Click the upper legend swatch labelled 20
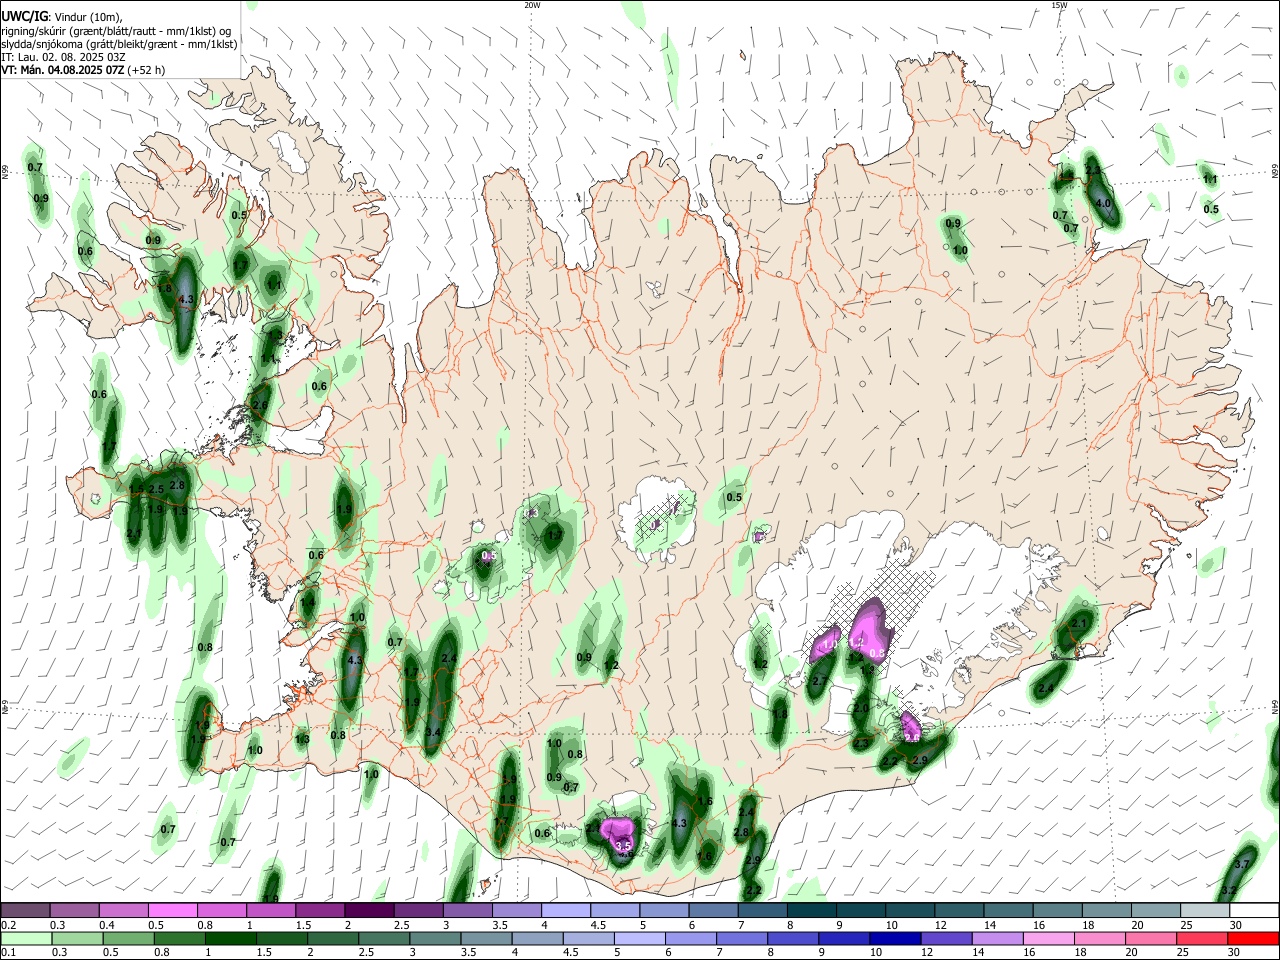Viewport: 1280px width, 960px height. click(1157, 911)
